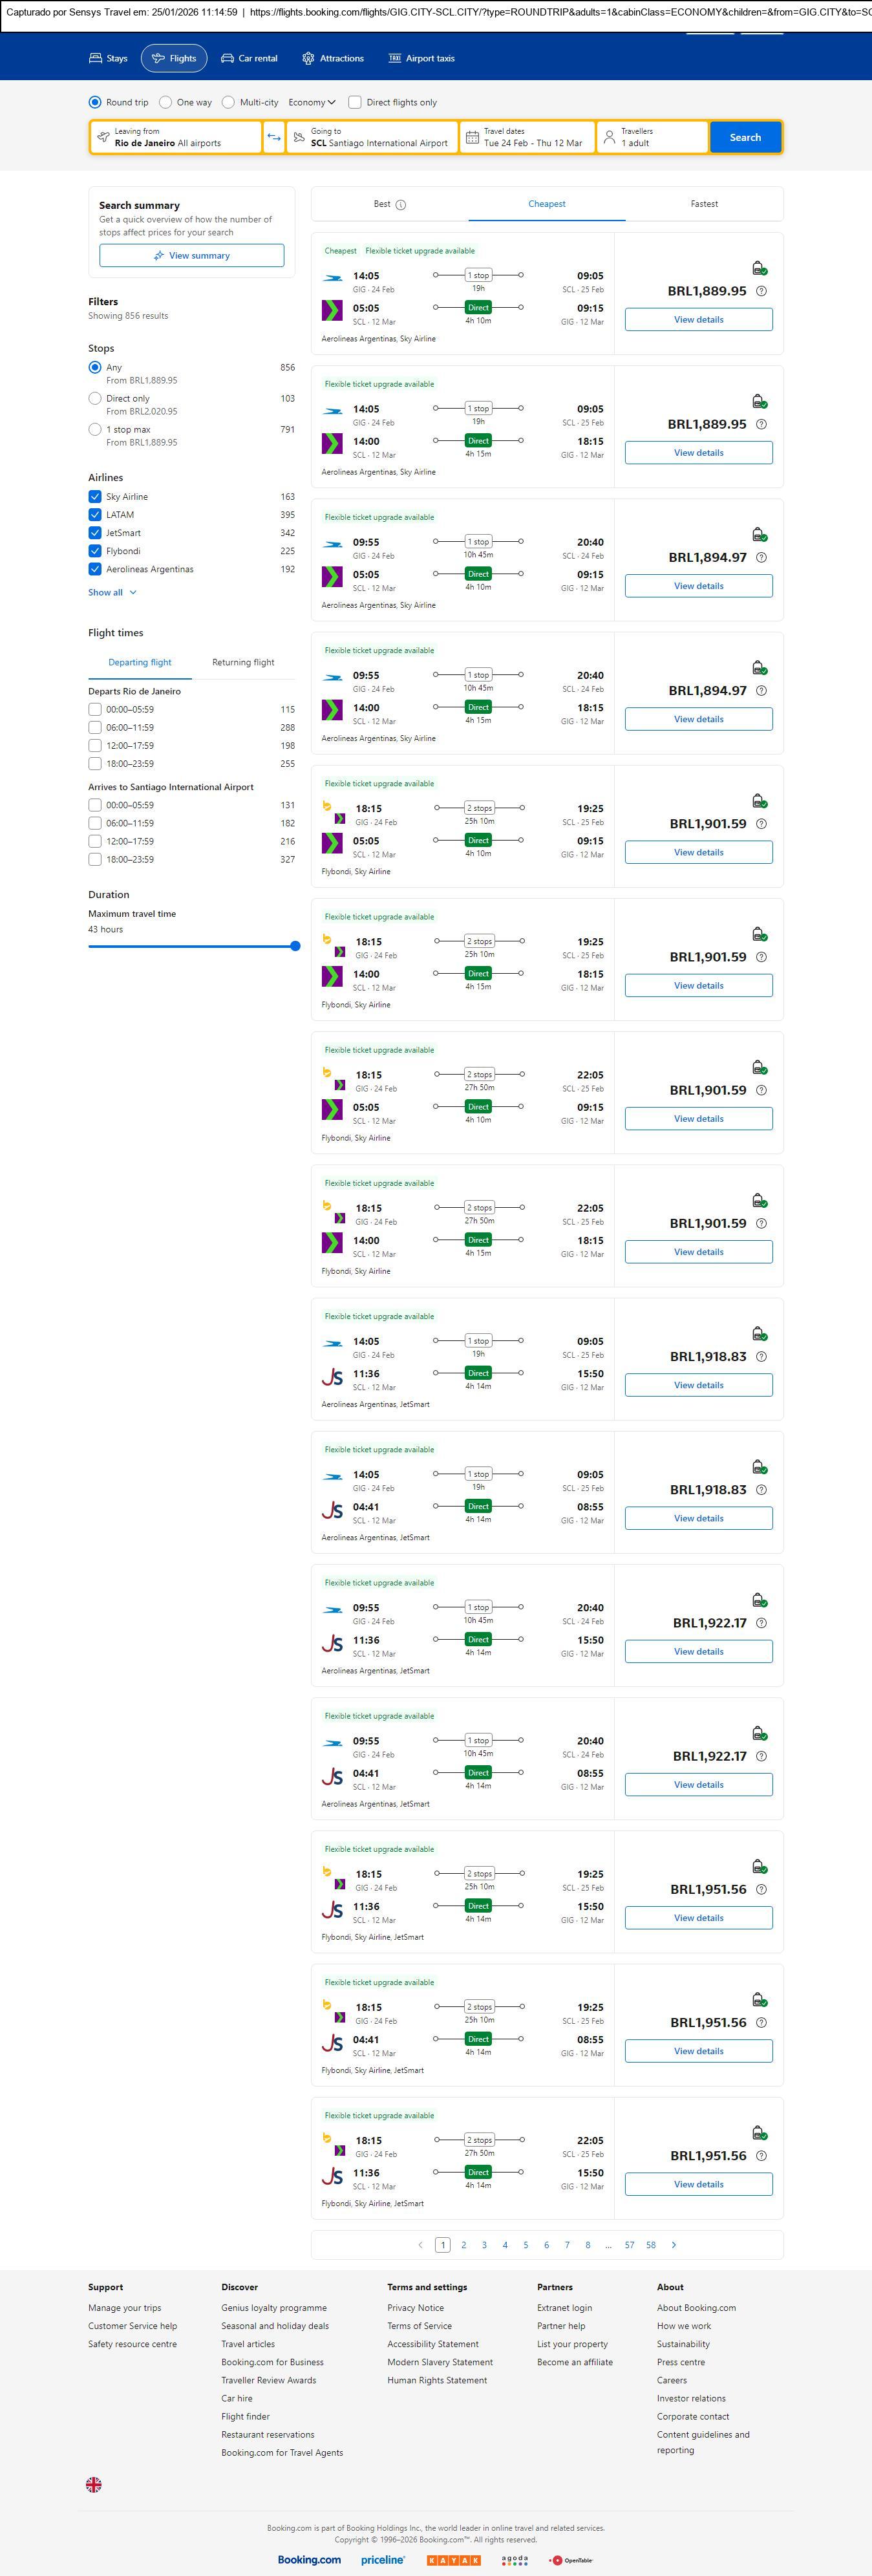Screen dimensions: 872x2576
Task: Click the UK flag language icon in footer
Action: (x=94, y=2484)
